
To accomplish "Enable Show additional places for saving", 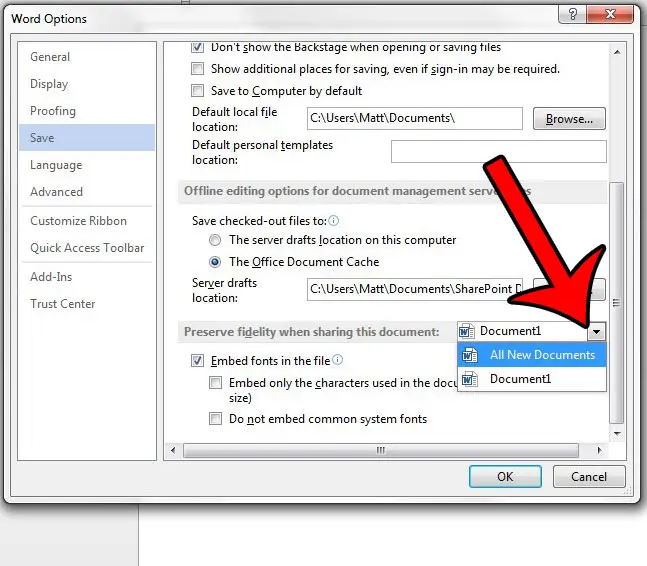I will 198,68.
